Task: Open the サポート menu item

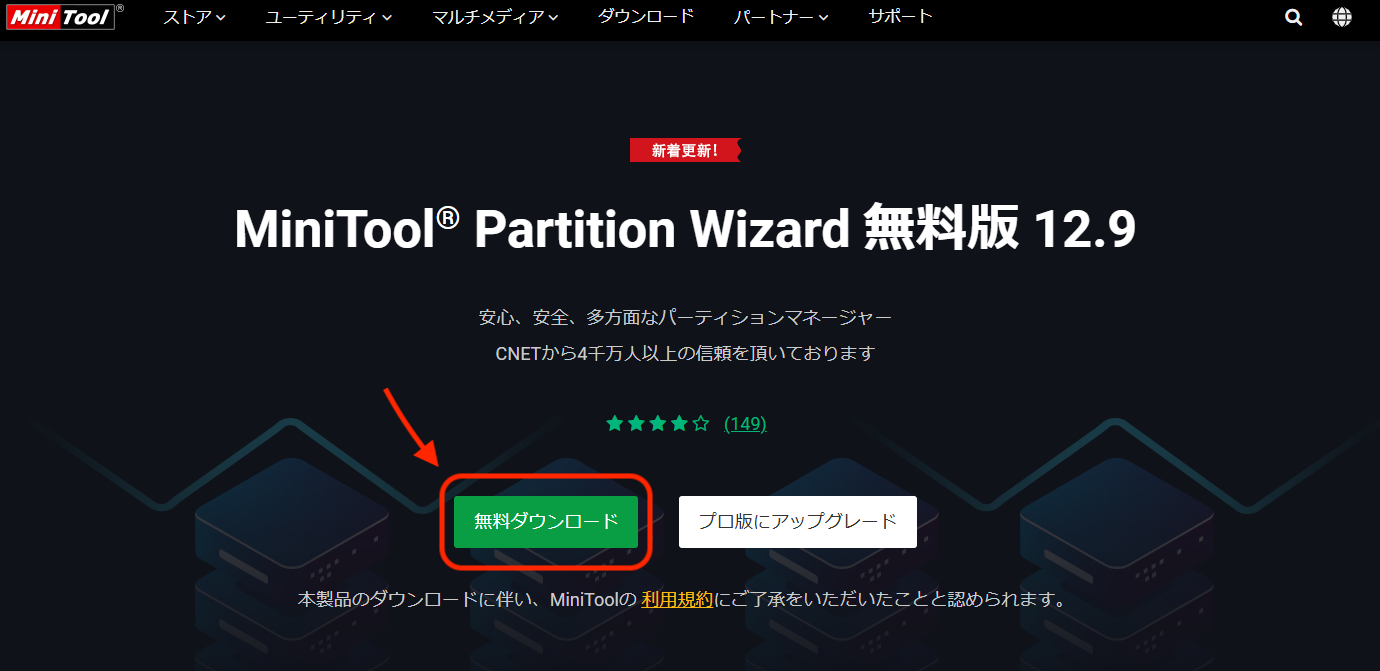Action: (899, 16)
